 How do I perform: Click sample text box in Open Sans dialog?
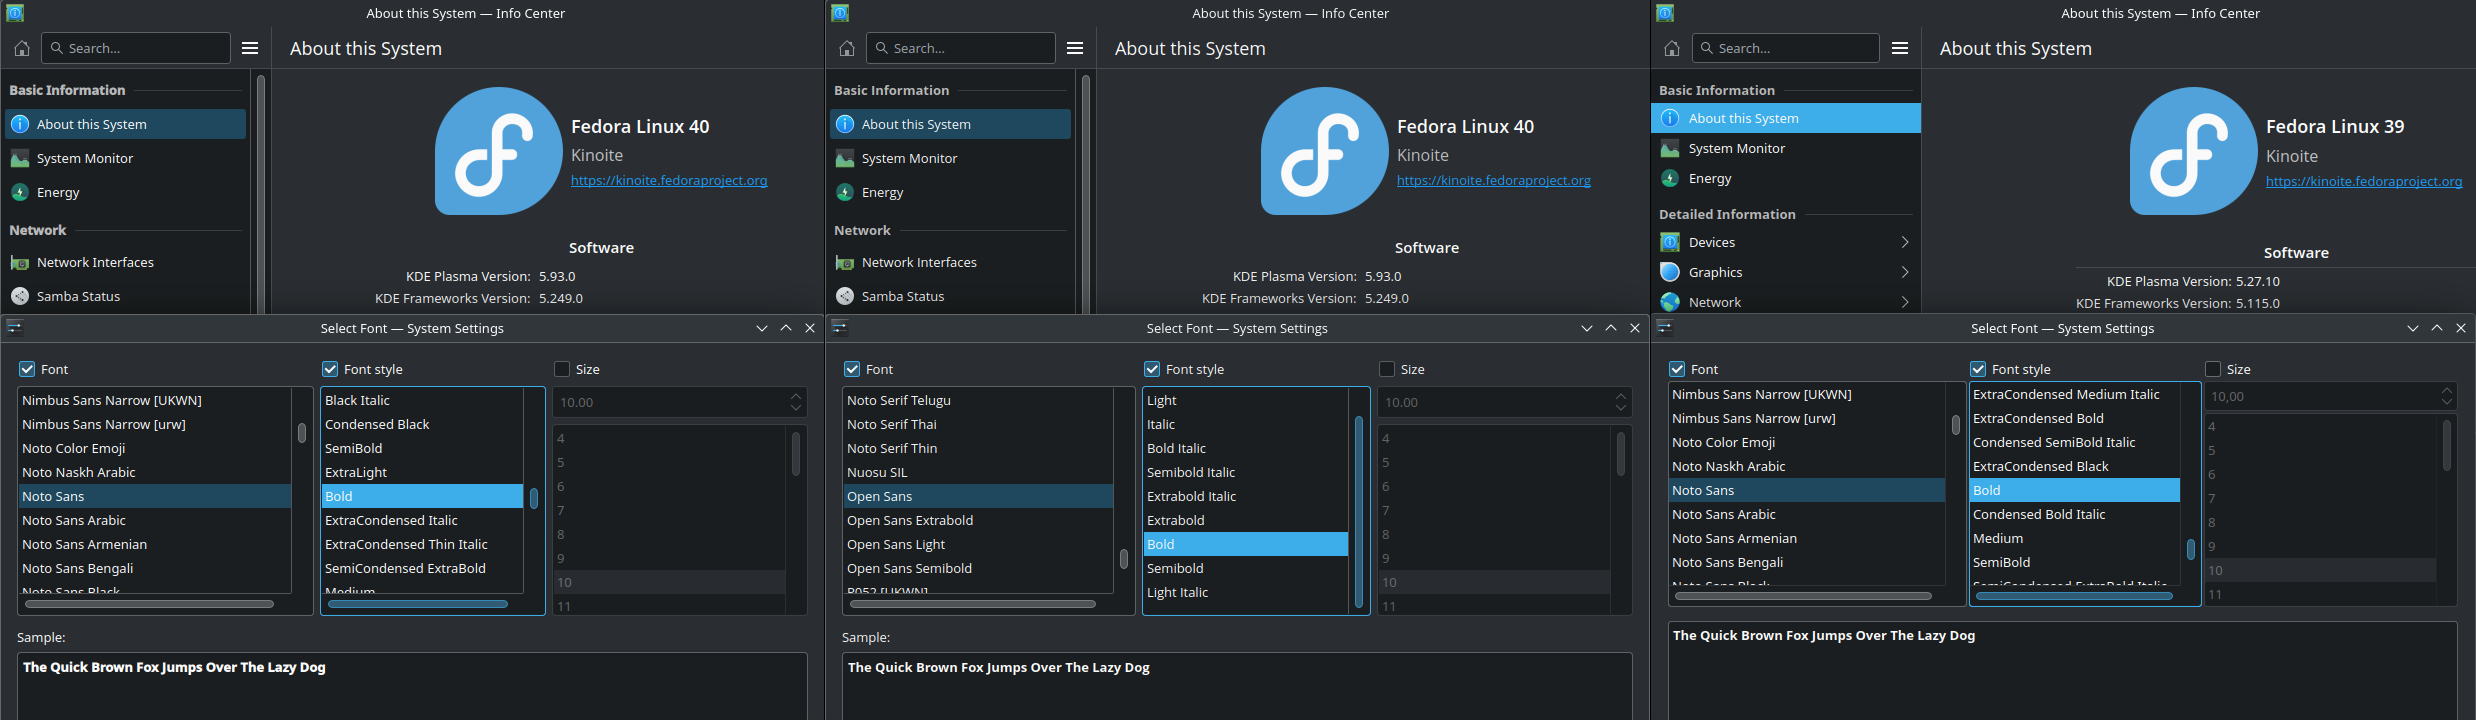click(1237, 686)
